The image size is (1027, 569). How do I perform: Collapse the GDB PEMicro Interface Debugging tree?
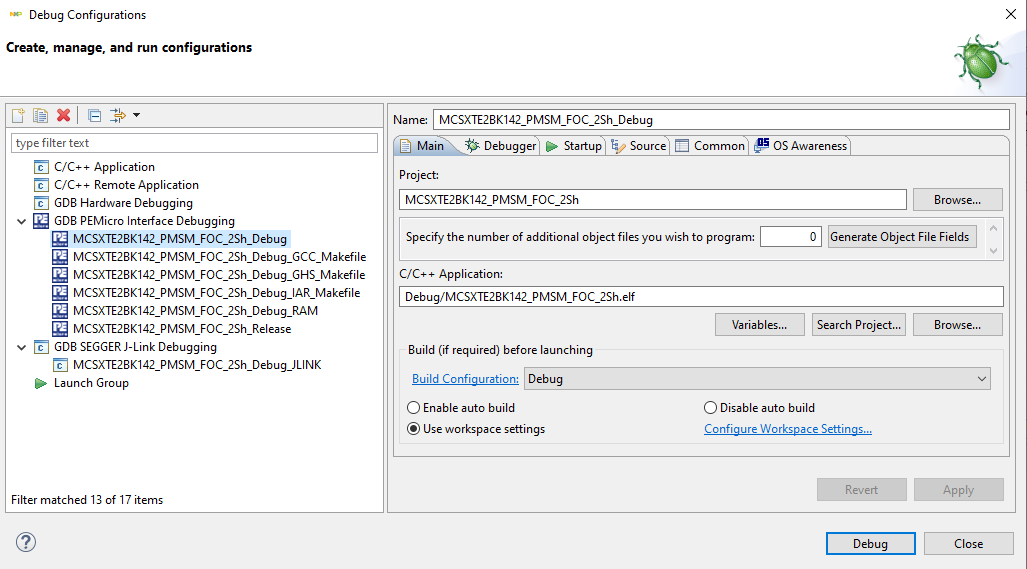coord(22,221)
